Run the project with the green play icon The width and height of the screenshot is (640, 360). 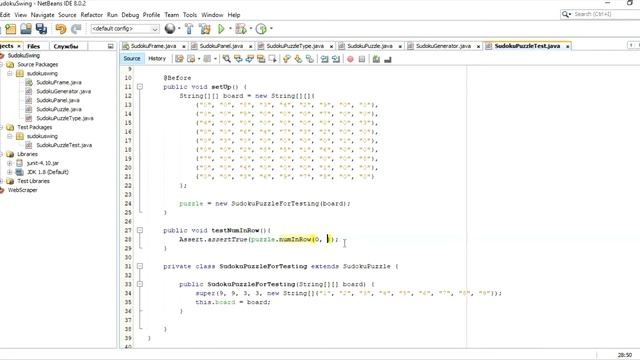point(221,29)
